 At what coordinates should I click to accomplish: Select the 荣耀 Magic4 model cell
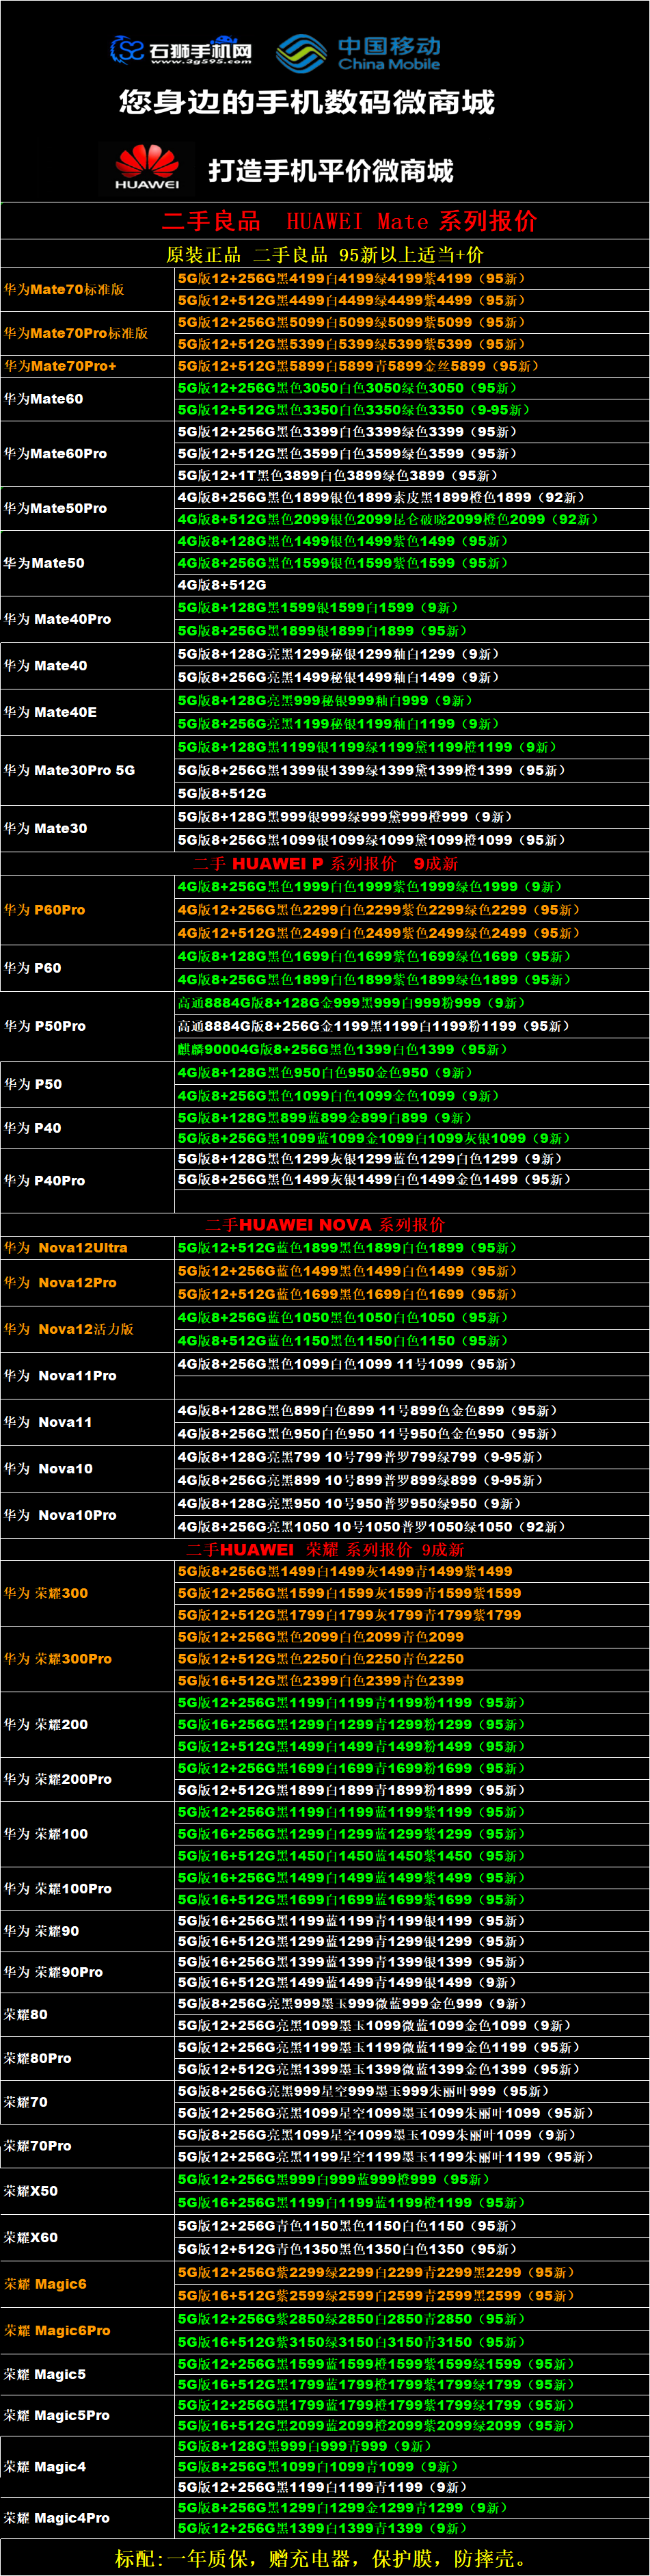click(87, 2467)
